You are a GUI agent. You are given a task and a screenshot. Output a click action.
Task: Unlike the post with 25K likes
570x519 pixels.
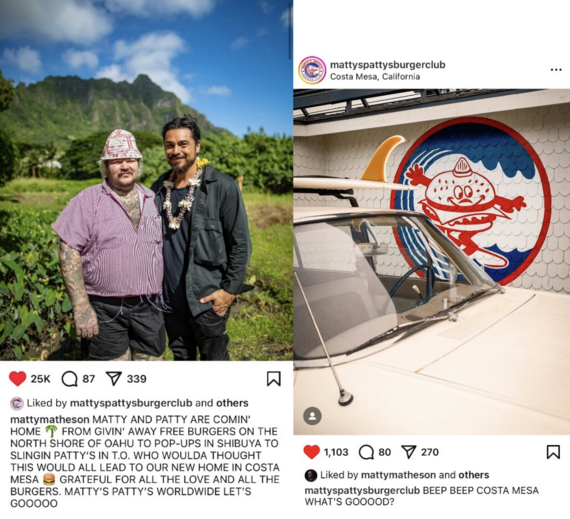pyautogui.click(x=17, y=379)
